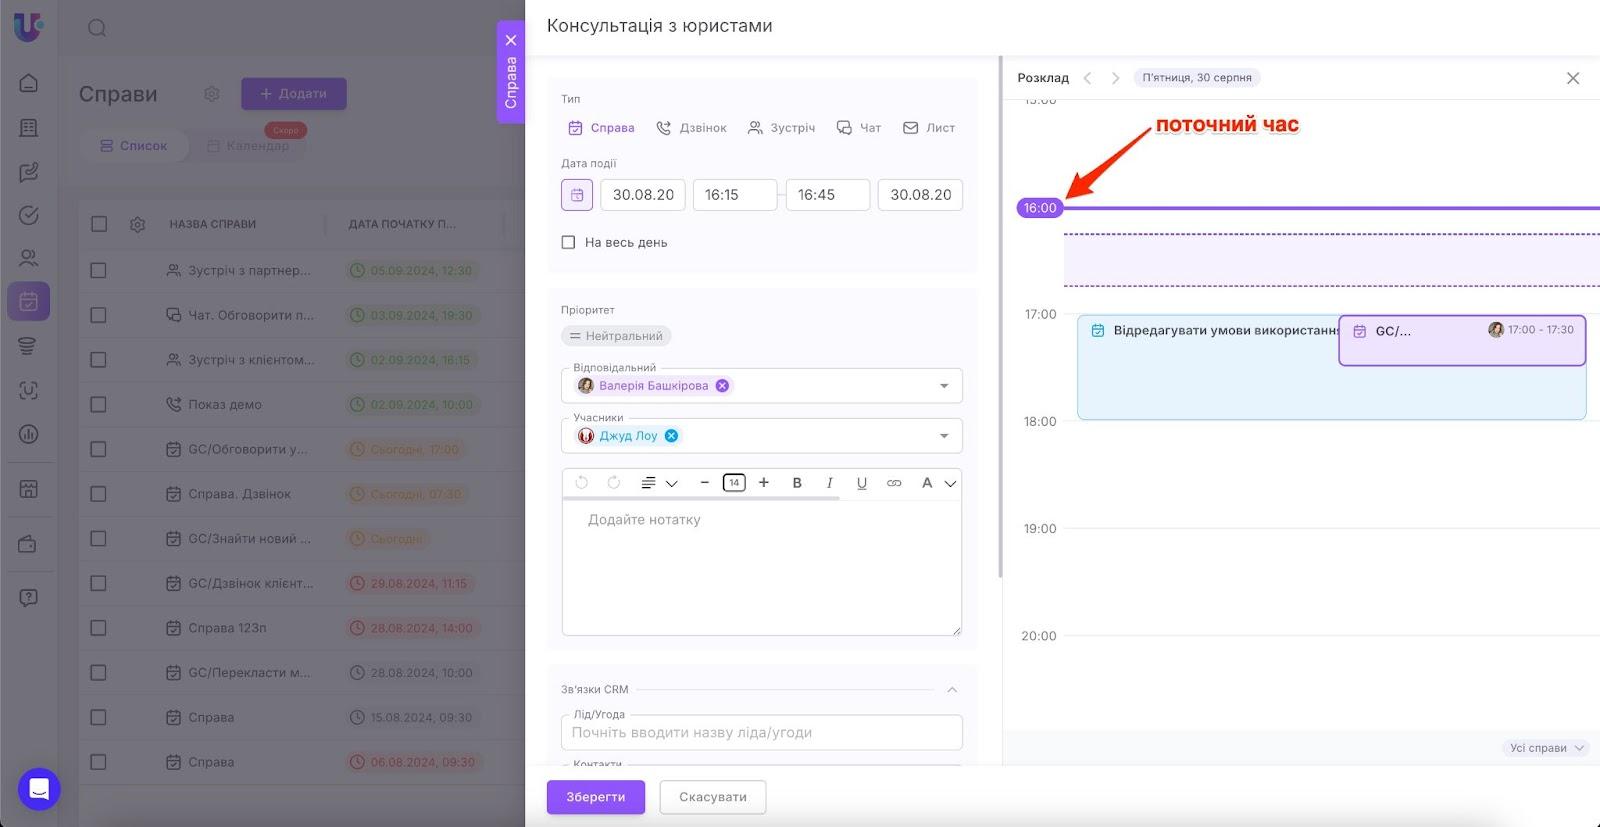Viewport: 1600px width, 827px height.
Task: Select checkbox for Справа 123п row
Action: [98, 628]
